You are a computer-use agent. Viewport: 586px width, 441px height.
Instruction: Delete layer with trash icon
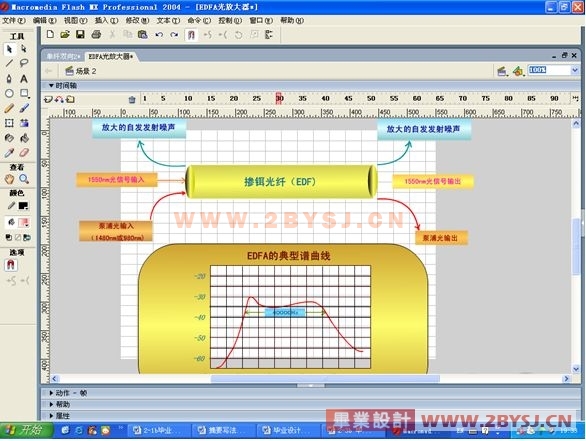pos(132,99)
